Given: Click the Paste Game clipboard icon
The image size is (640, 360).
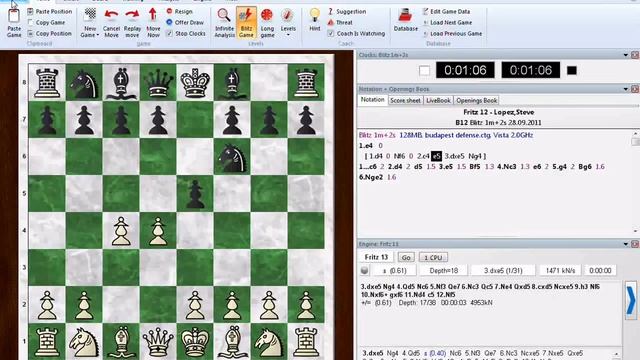Looking at the screenshot, I should [x=14, y=16].
